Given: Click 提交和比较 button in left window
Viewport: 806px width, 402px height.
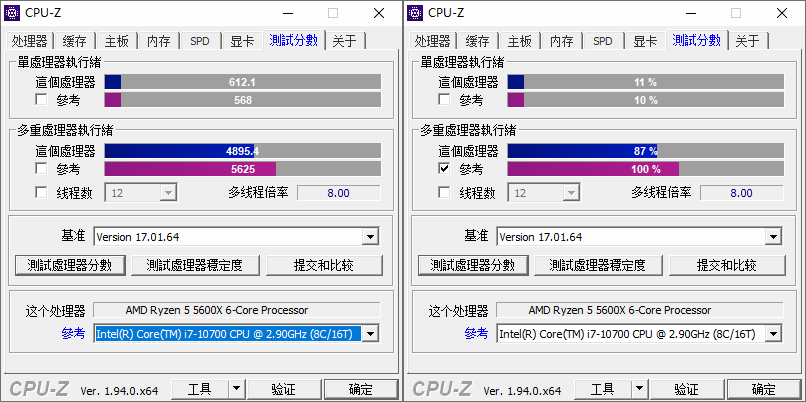Looking at the screenshot, I should pyautogui.click(x=324, y=265).
